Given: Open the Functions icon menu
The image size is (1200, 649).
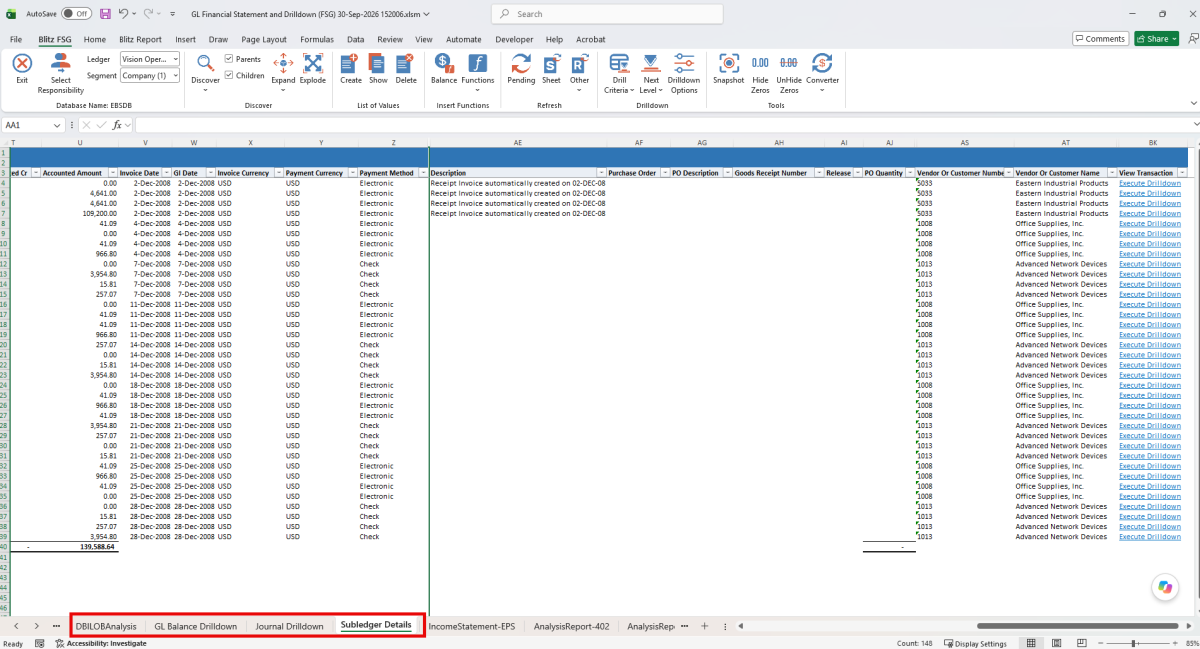Looking at the screenshot, I should pos(477,63).
